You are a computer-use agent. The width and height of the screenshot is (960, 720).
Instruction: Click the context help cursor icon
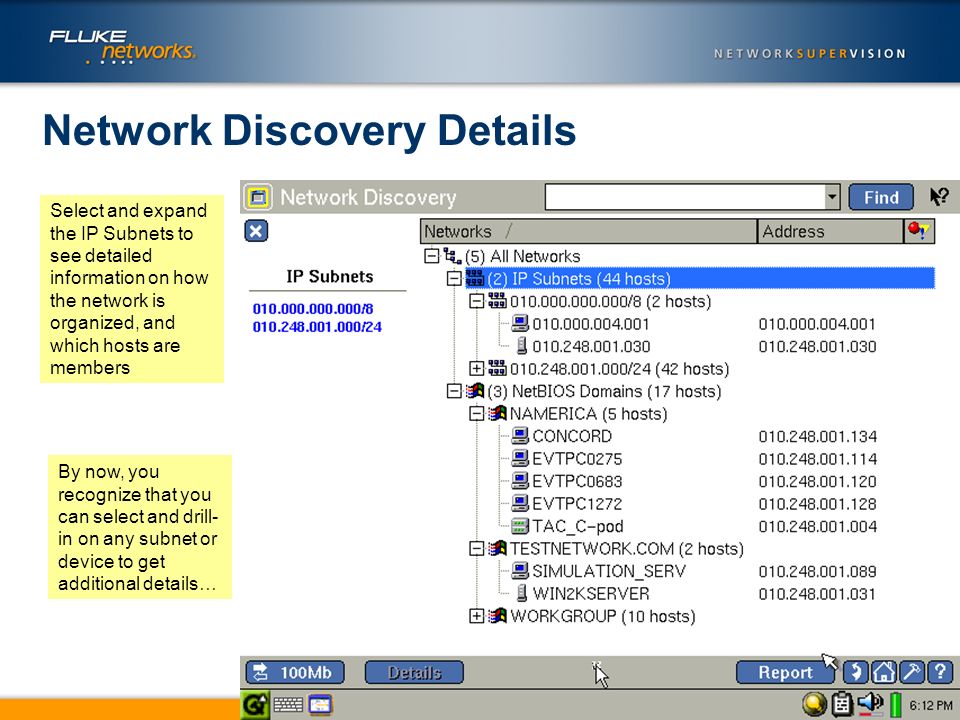point(939,197)
